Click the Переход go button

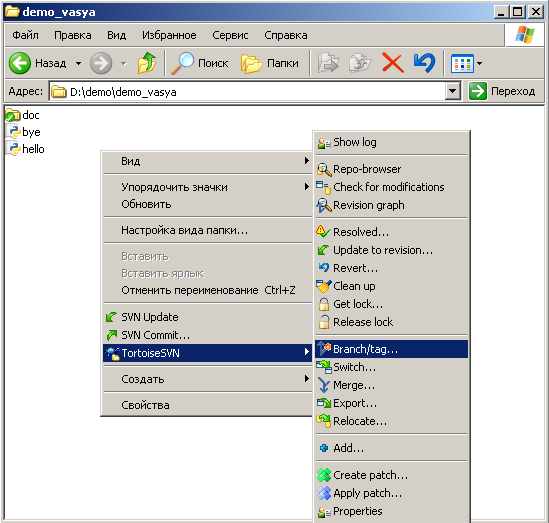pyautogui.click(x=502, y=91)
